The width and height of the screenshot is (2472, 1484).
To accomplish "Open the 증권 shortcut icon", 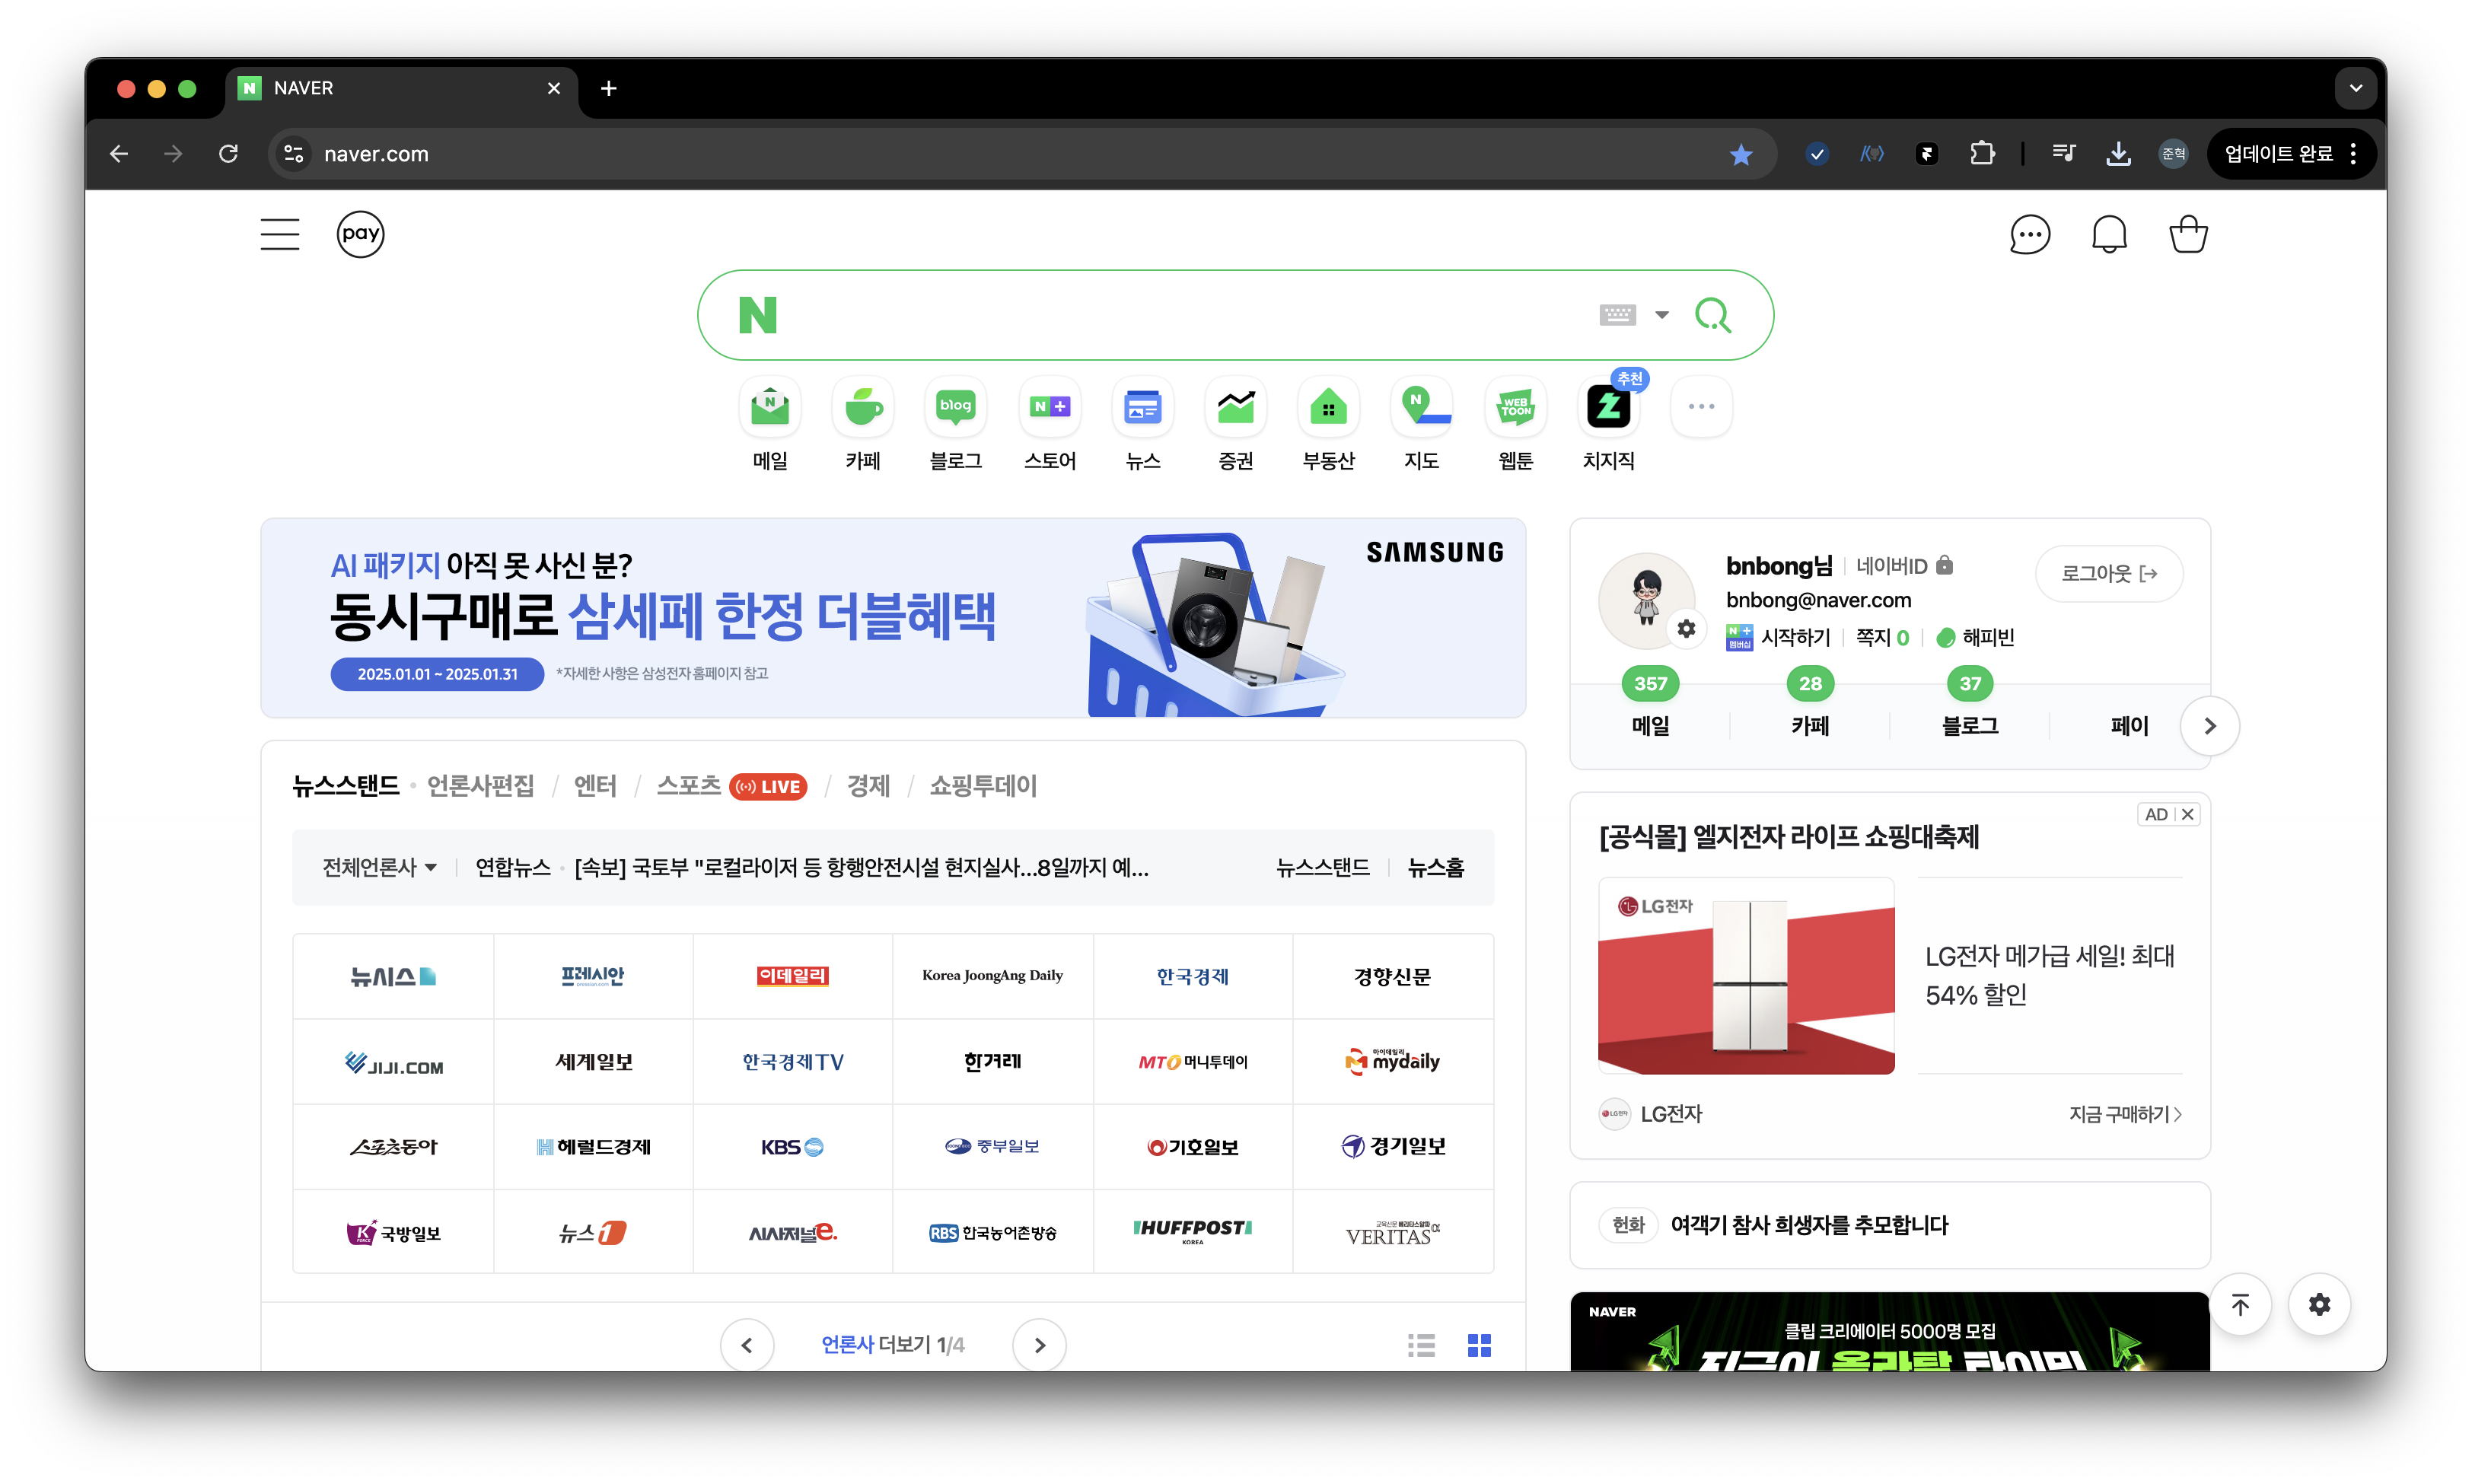I will [x=1236, y=407].
